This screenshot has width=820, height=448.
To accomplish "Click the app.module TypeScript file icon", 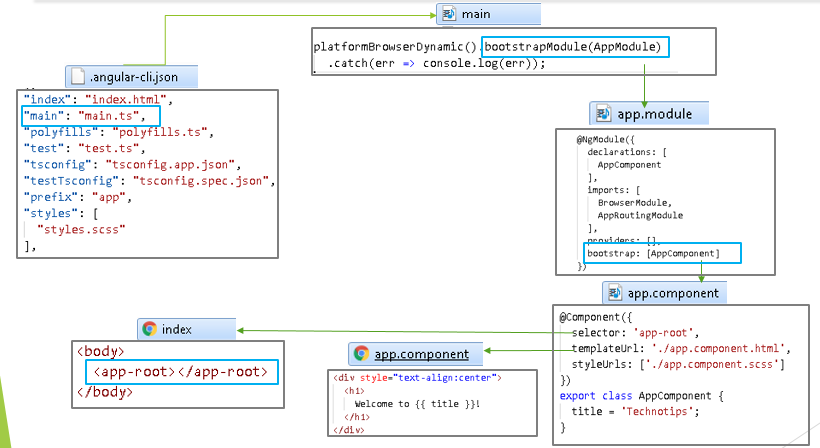I will (603, 113).
